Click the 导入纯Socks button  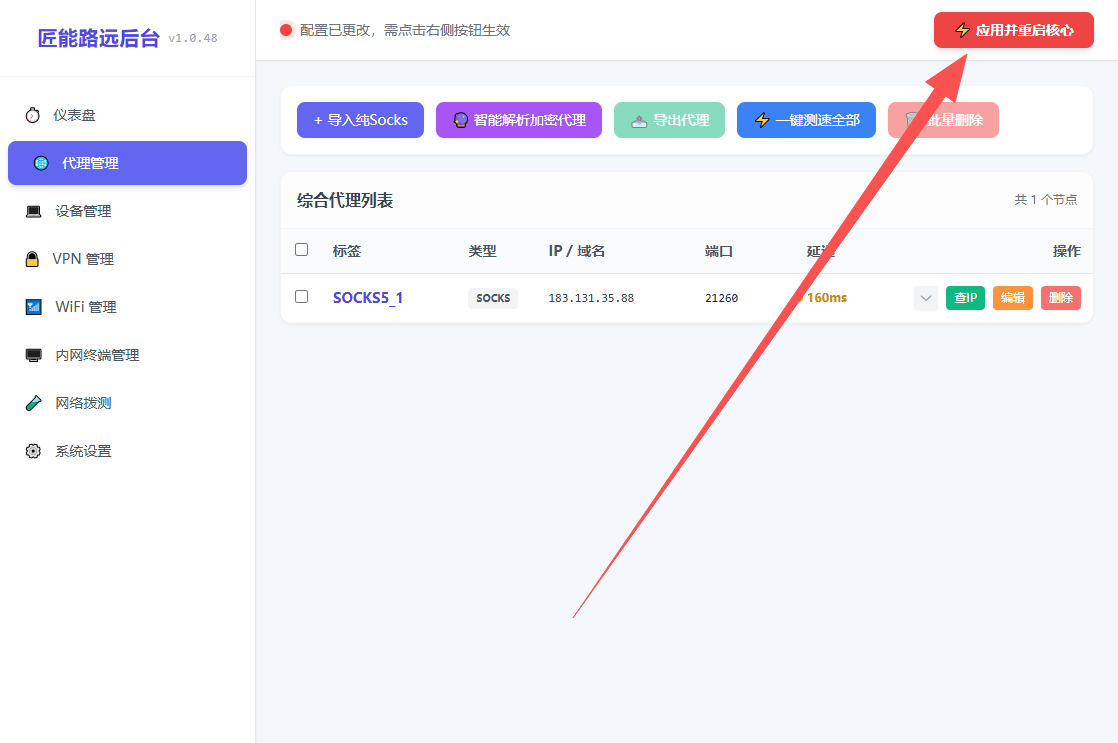click(360, 120)
